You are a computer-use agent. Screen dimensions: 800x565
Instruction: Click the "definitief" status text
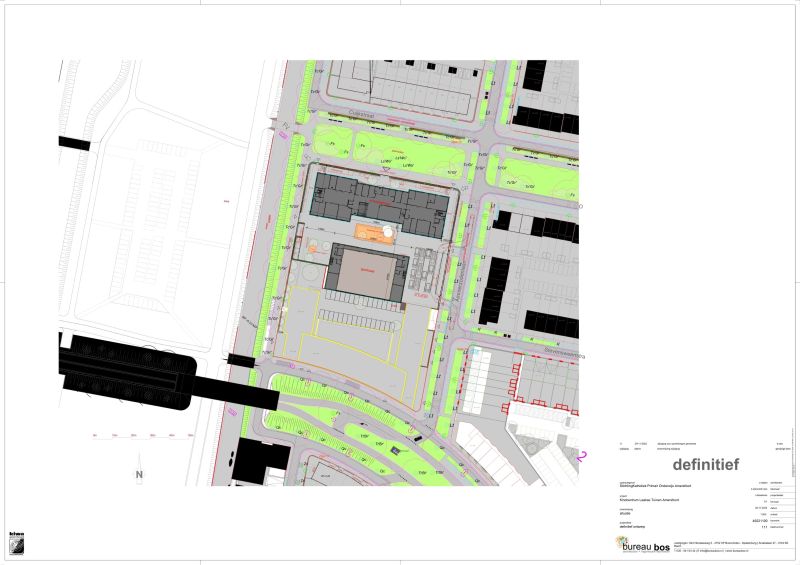[706, 464]
